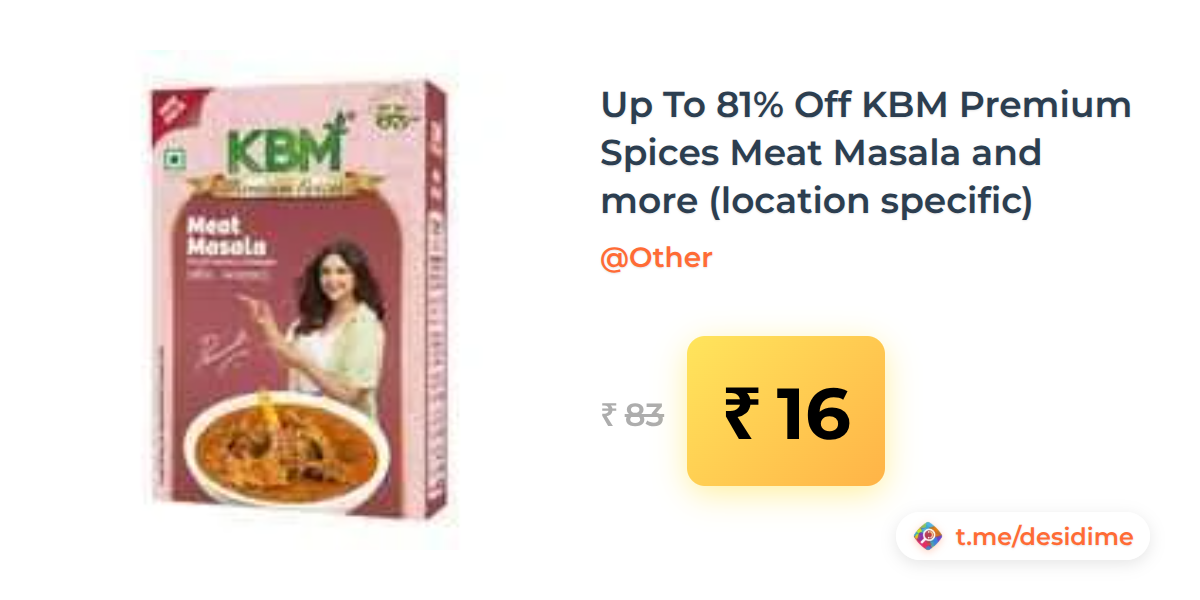
Task: Click the rupee symbol in the yellow badge
Action: (740, 414)
